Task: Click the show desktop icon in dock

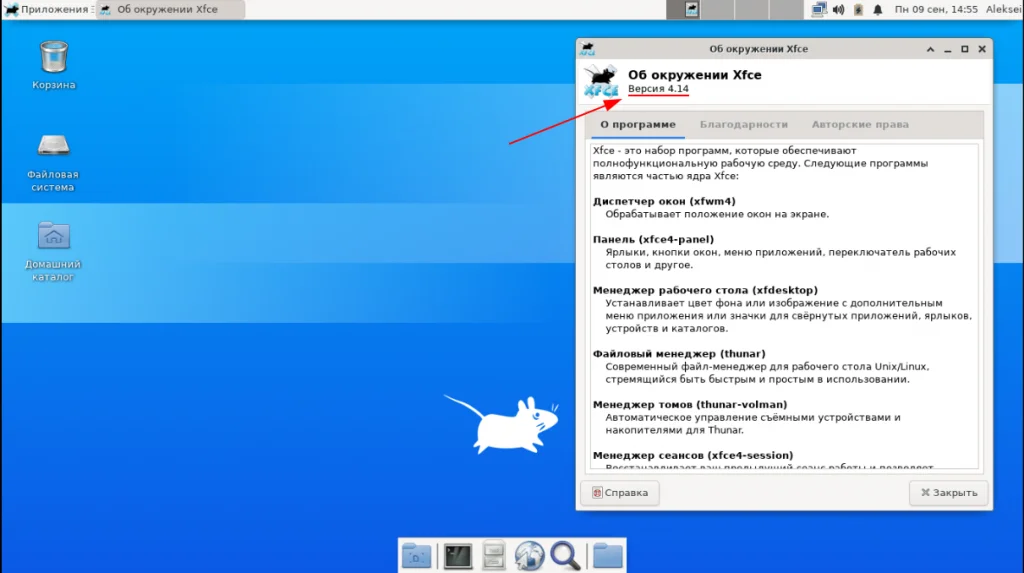Action: coord(416,556)
